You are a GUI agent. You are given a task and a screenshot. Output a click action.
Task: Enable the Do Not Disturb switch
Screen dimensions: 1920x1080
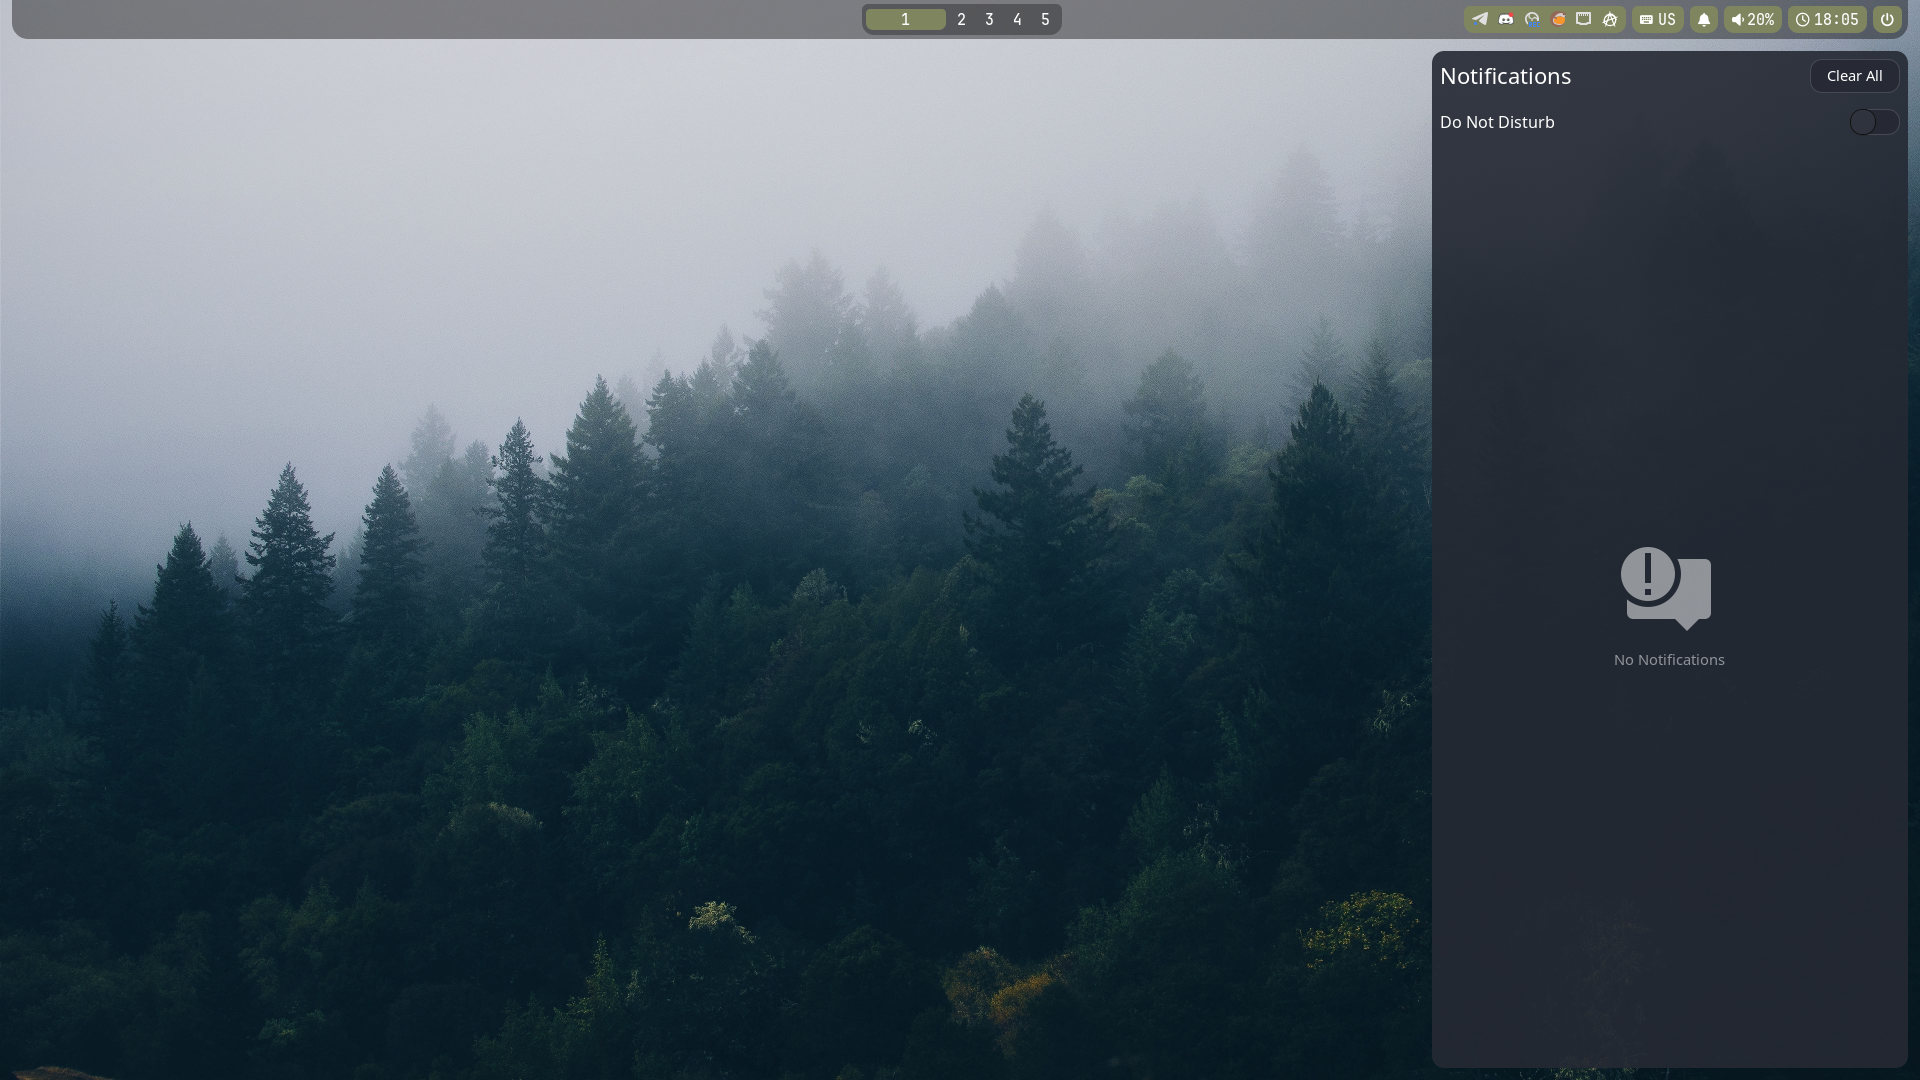click(x=1873, y=122)
